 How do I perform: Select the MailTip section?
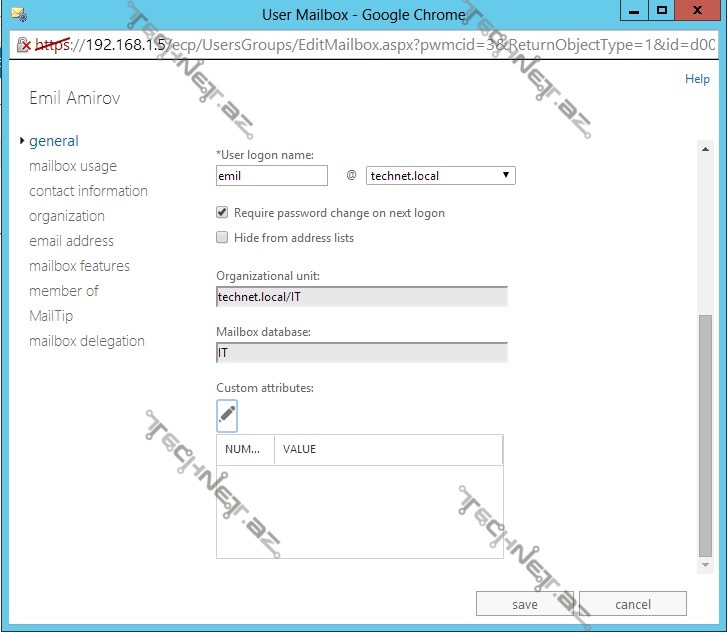pos(51,316)
